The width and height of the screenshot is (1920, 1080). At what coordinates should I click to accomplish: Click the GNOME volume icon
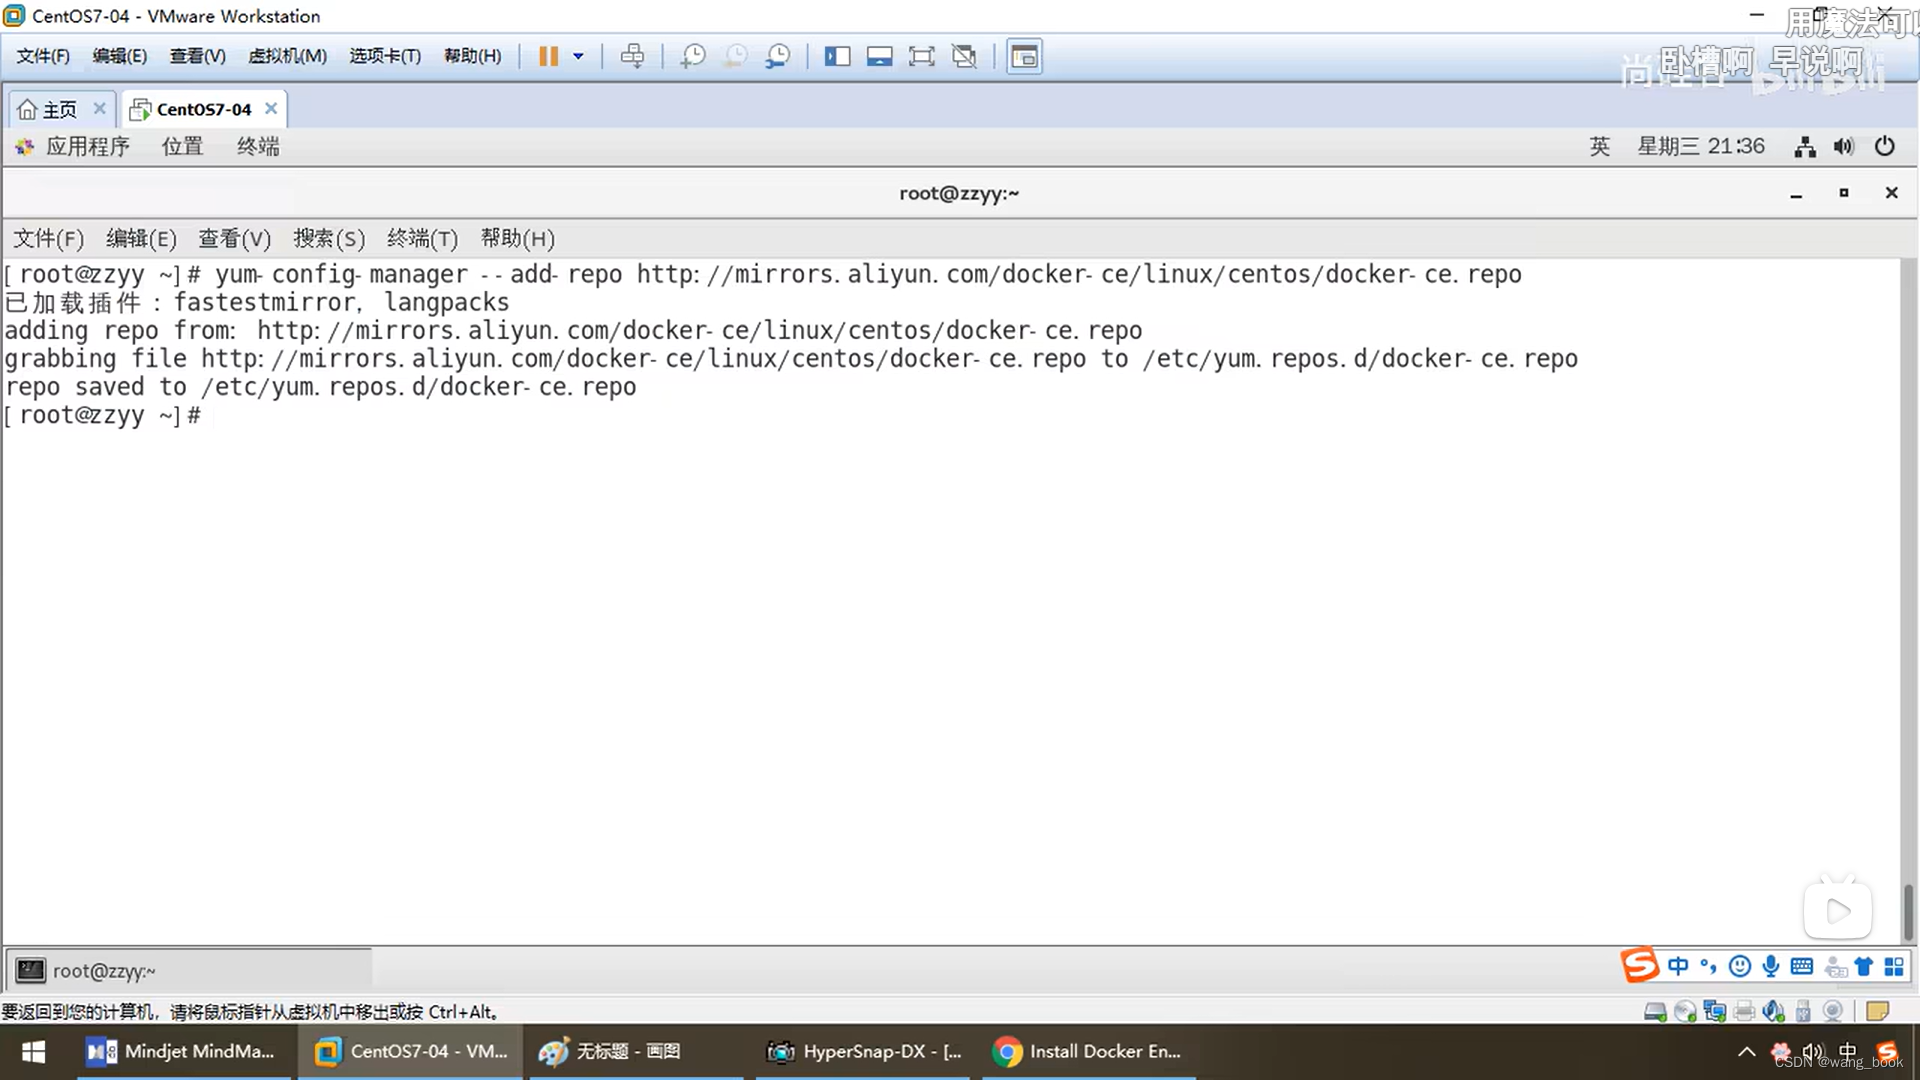(1844, 147)
